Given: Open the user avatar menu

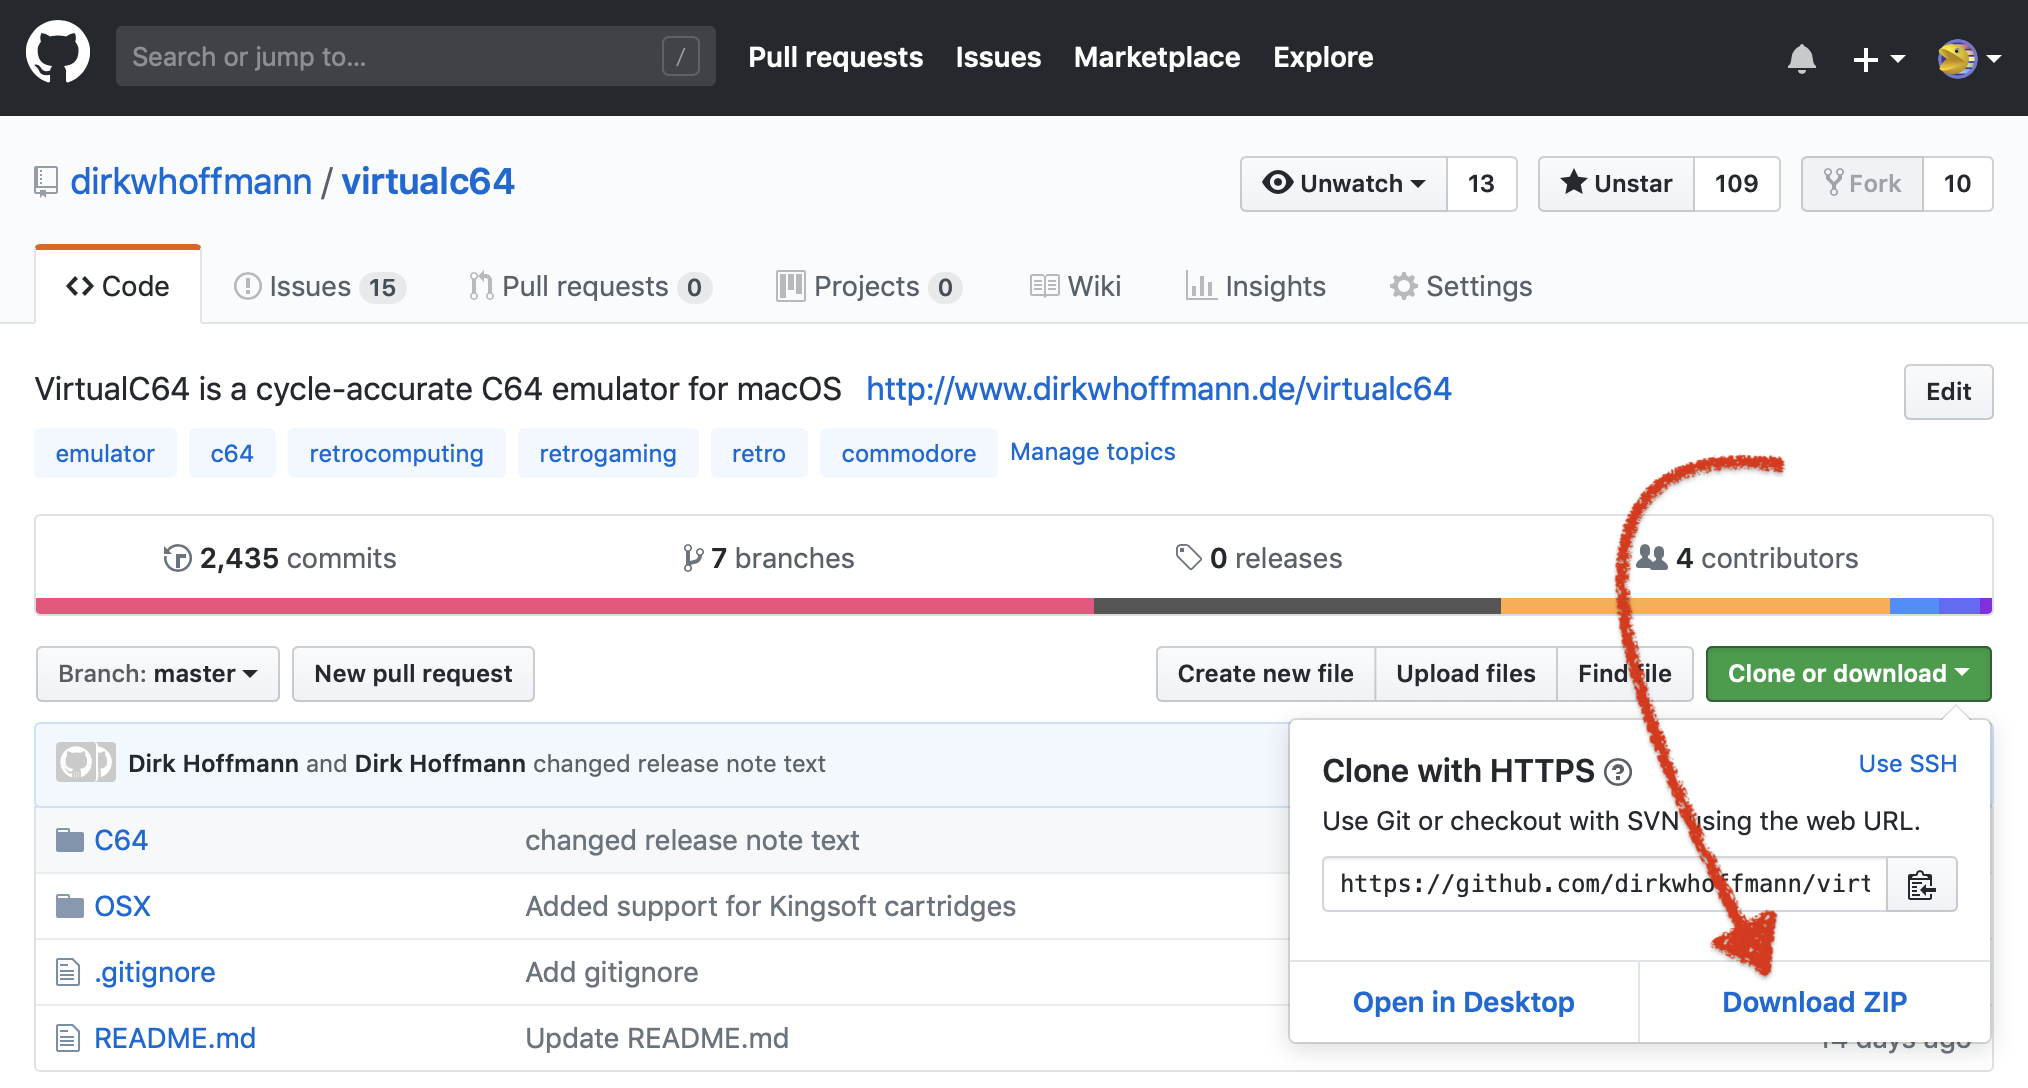Looking at the screenshot, I should point(1969,59).
